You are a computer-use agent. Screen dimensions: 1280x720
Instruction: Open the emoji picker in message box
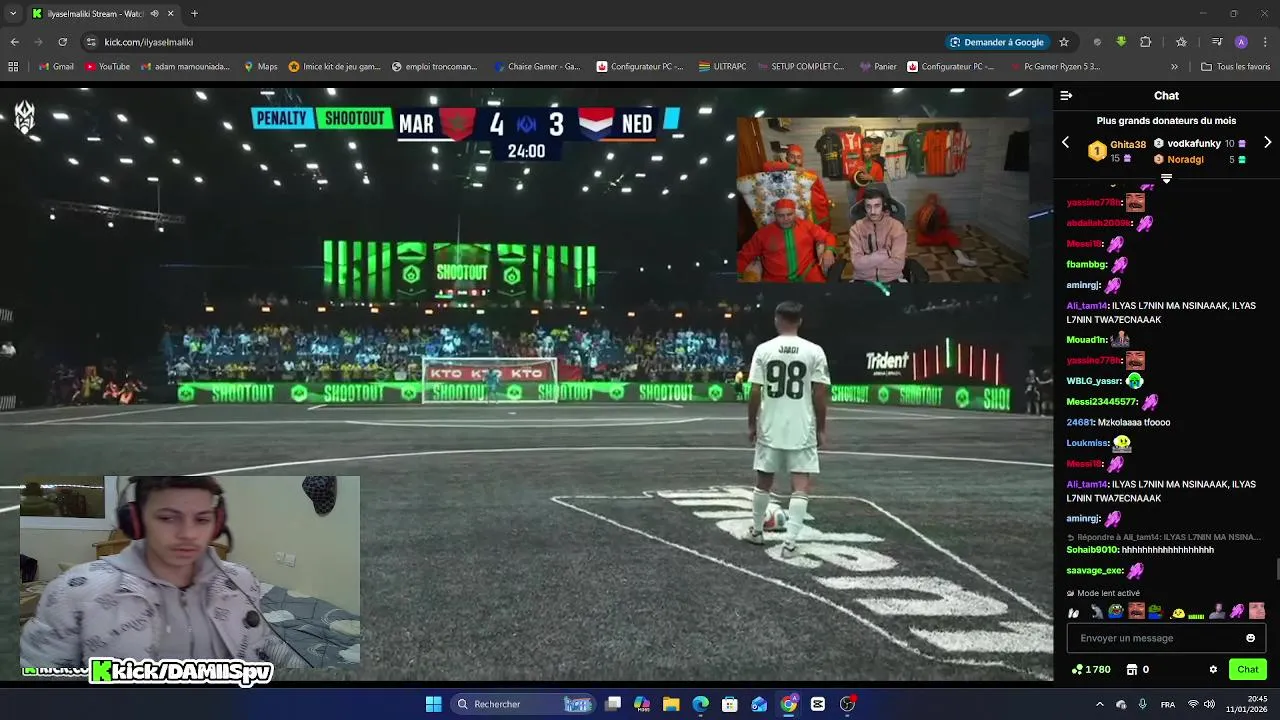tap(1250, 638)
